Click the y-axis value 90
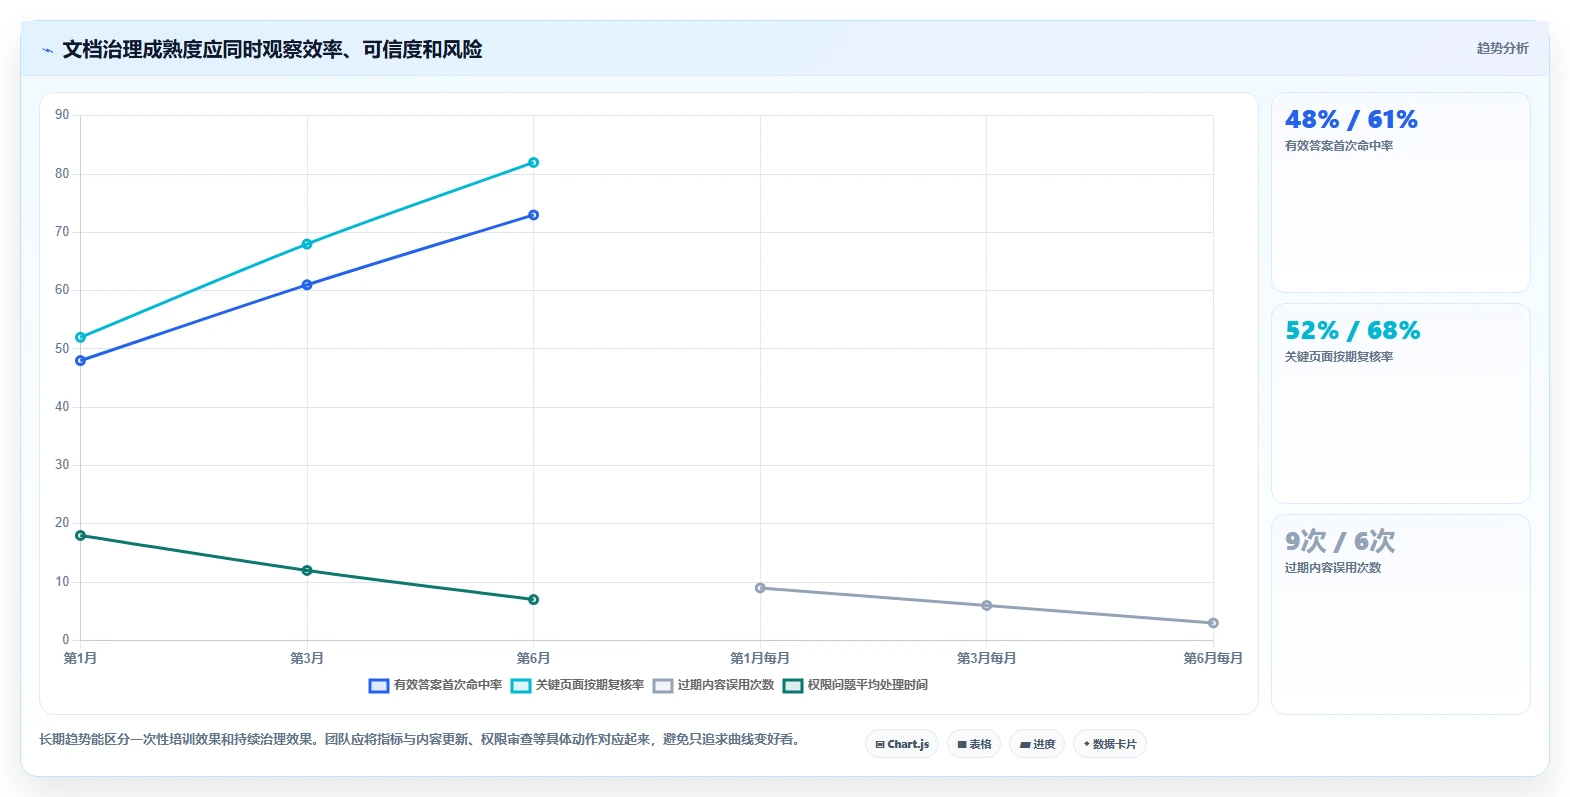The height and width of the screenshot is (797, 1570). pos(62,115)
